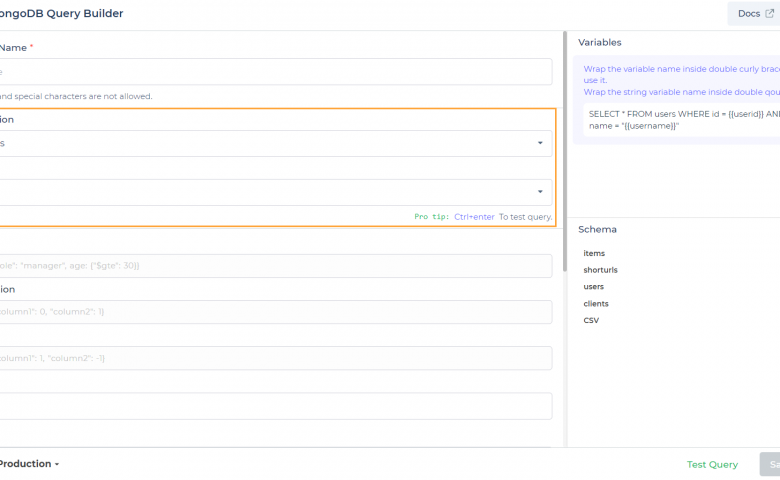This screenshot has width=780, height=480.
Task: Open the clients schema entry
Action: tap(596, 304)
